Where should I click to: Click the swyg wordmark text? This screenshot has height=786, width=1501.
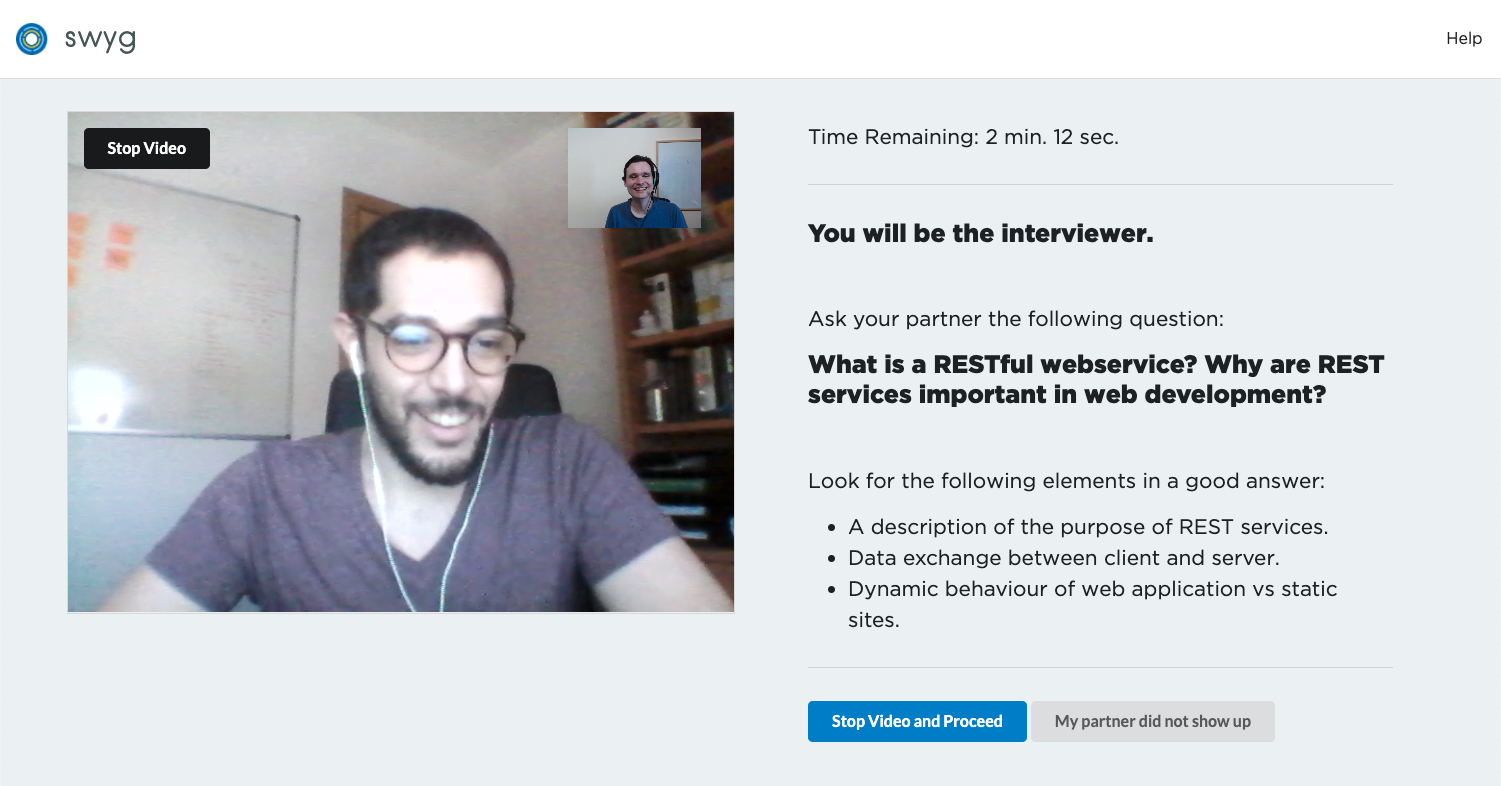(x=100, y=40)
